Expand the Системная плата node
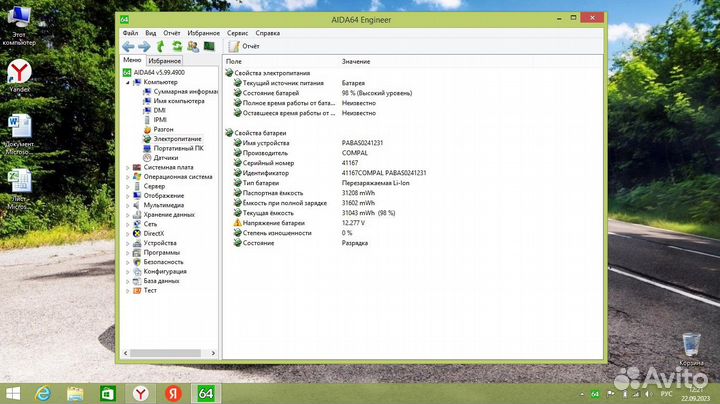720x404 pixels. 128,168
